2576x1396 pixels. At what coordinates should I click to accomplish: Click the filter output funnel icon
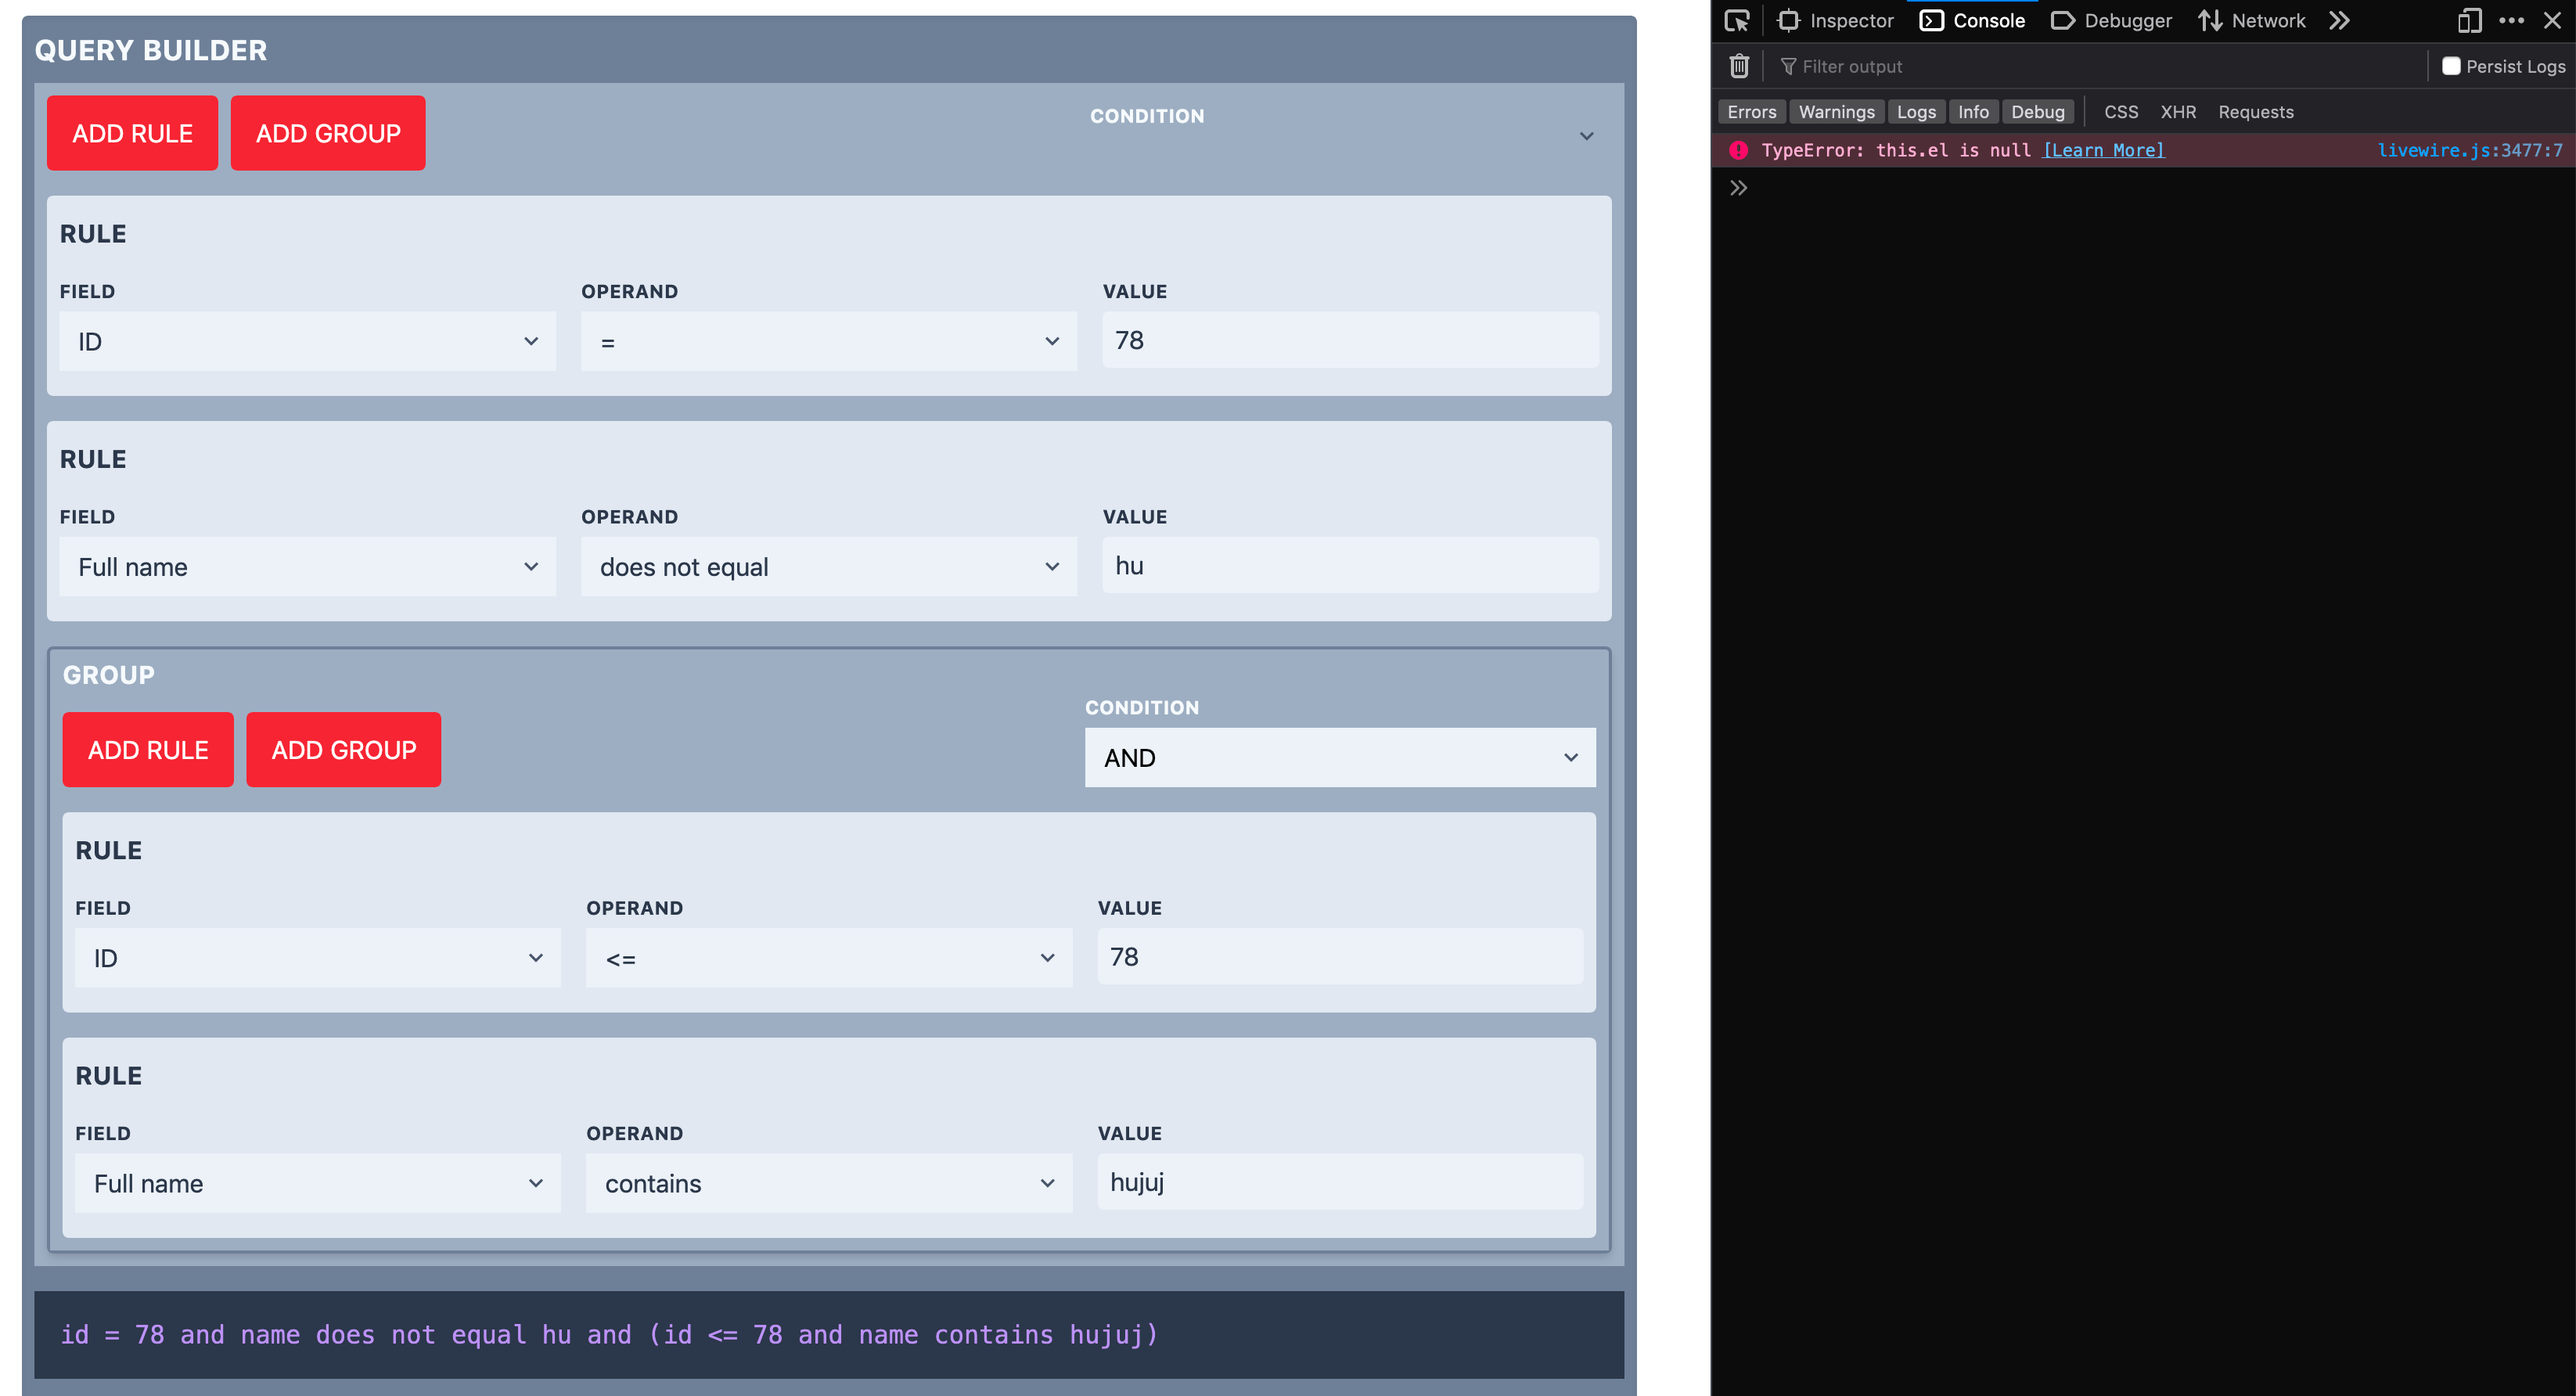click(1787, 66)
